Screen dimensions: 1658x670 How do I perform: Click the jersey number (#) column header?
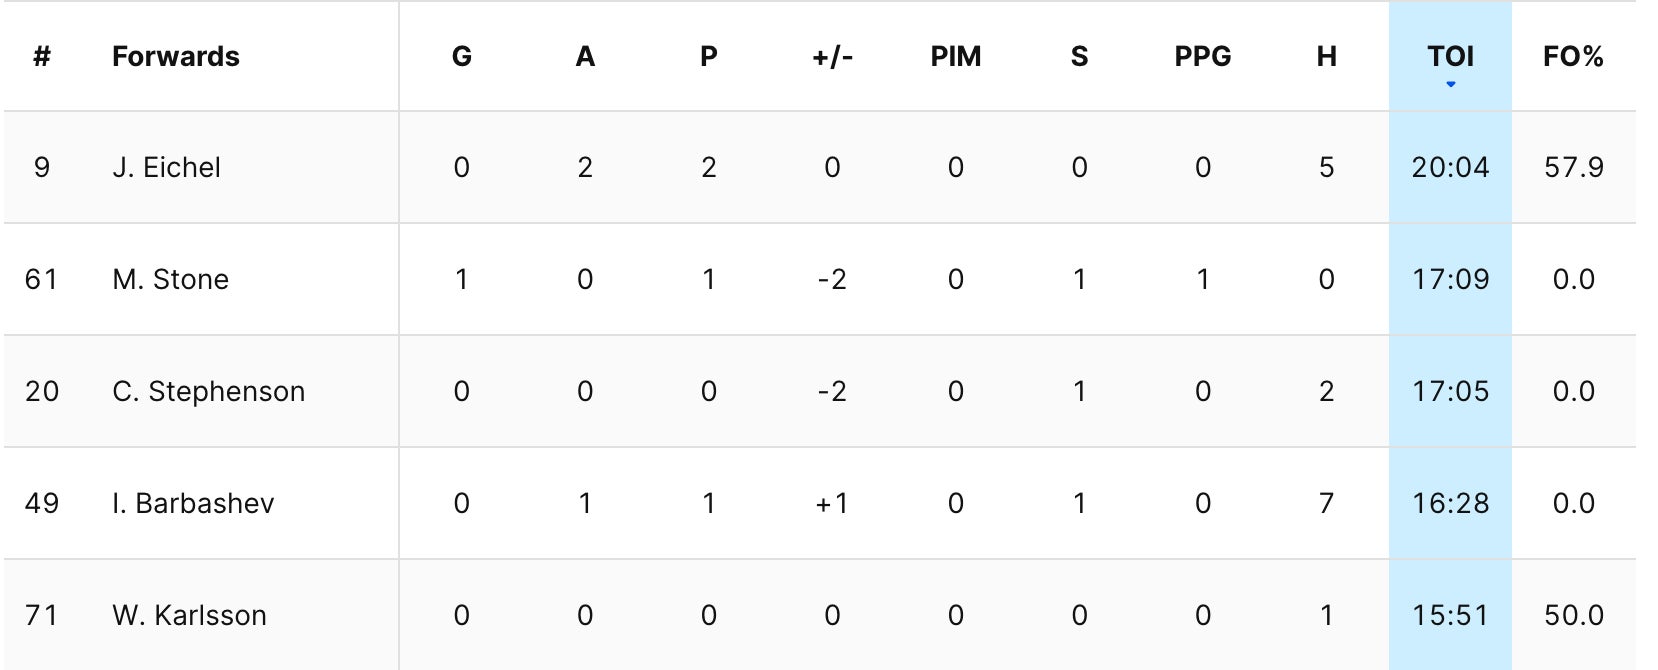[42, 57]
